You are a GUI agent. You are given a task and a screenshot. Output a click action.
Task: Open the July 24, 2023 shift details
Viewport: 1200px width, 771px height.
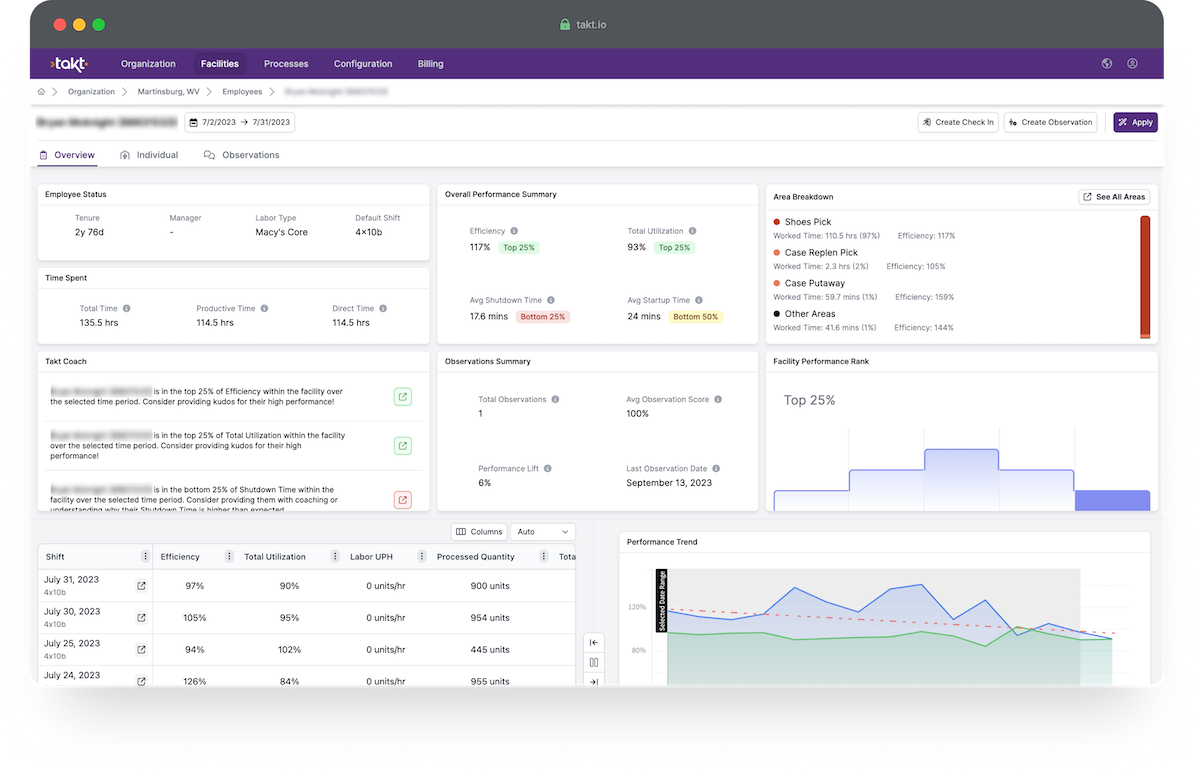[141, 681]
